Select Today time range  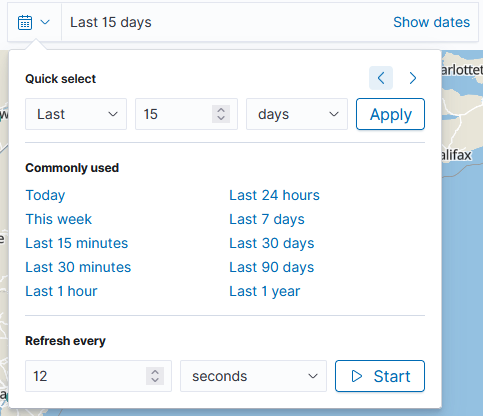tap(45, 195)
